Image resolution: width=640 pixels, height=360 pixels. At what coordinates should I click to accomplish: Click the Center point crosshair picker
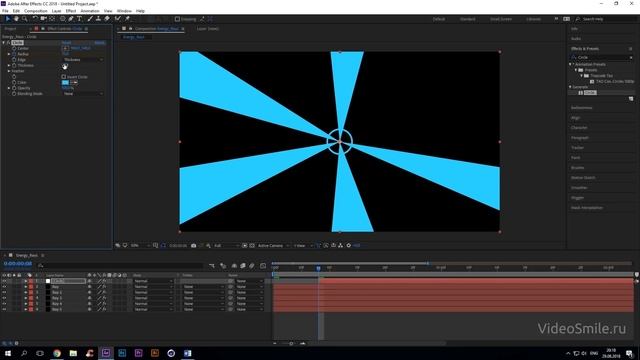[65, 48]
